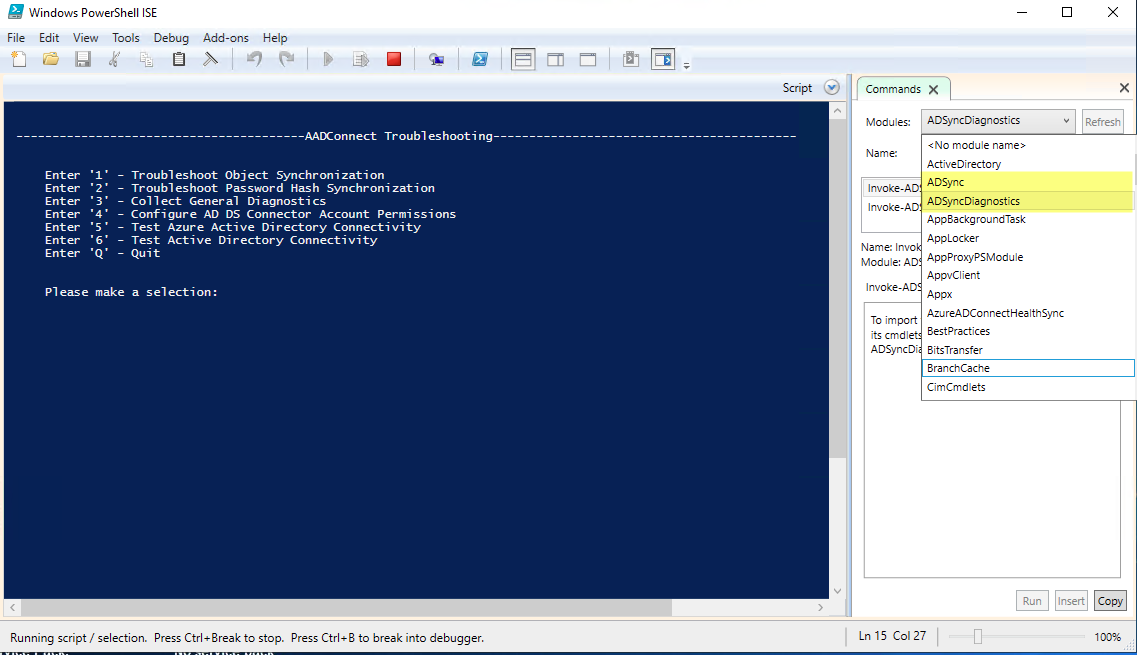Viewport: 1137px width, 655px height.
Task: Select AppvClient module
Action: click(x=1028, y=275)
